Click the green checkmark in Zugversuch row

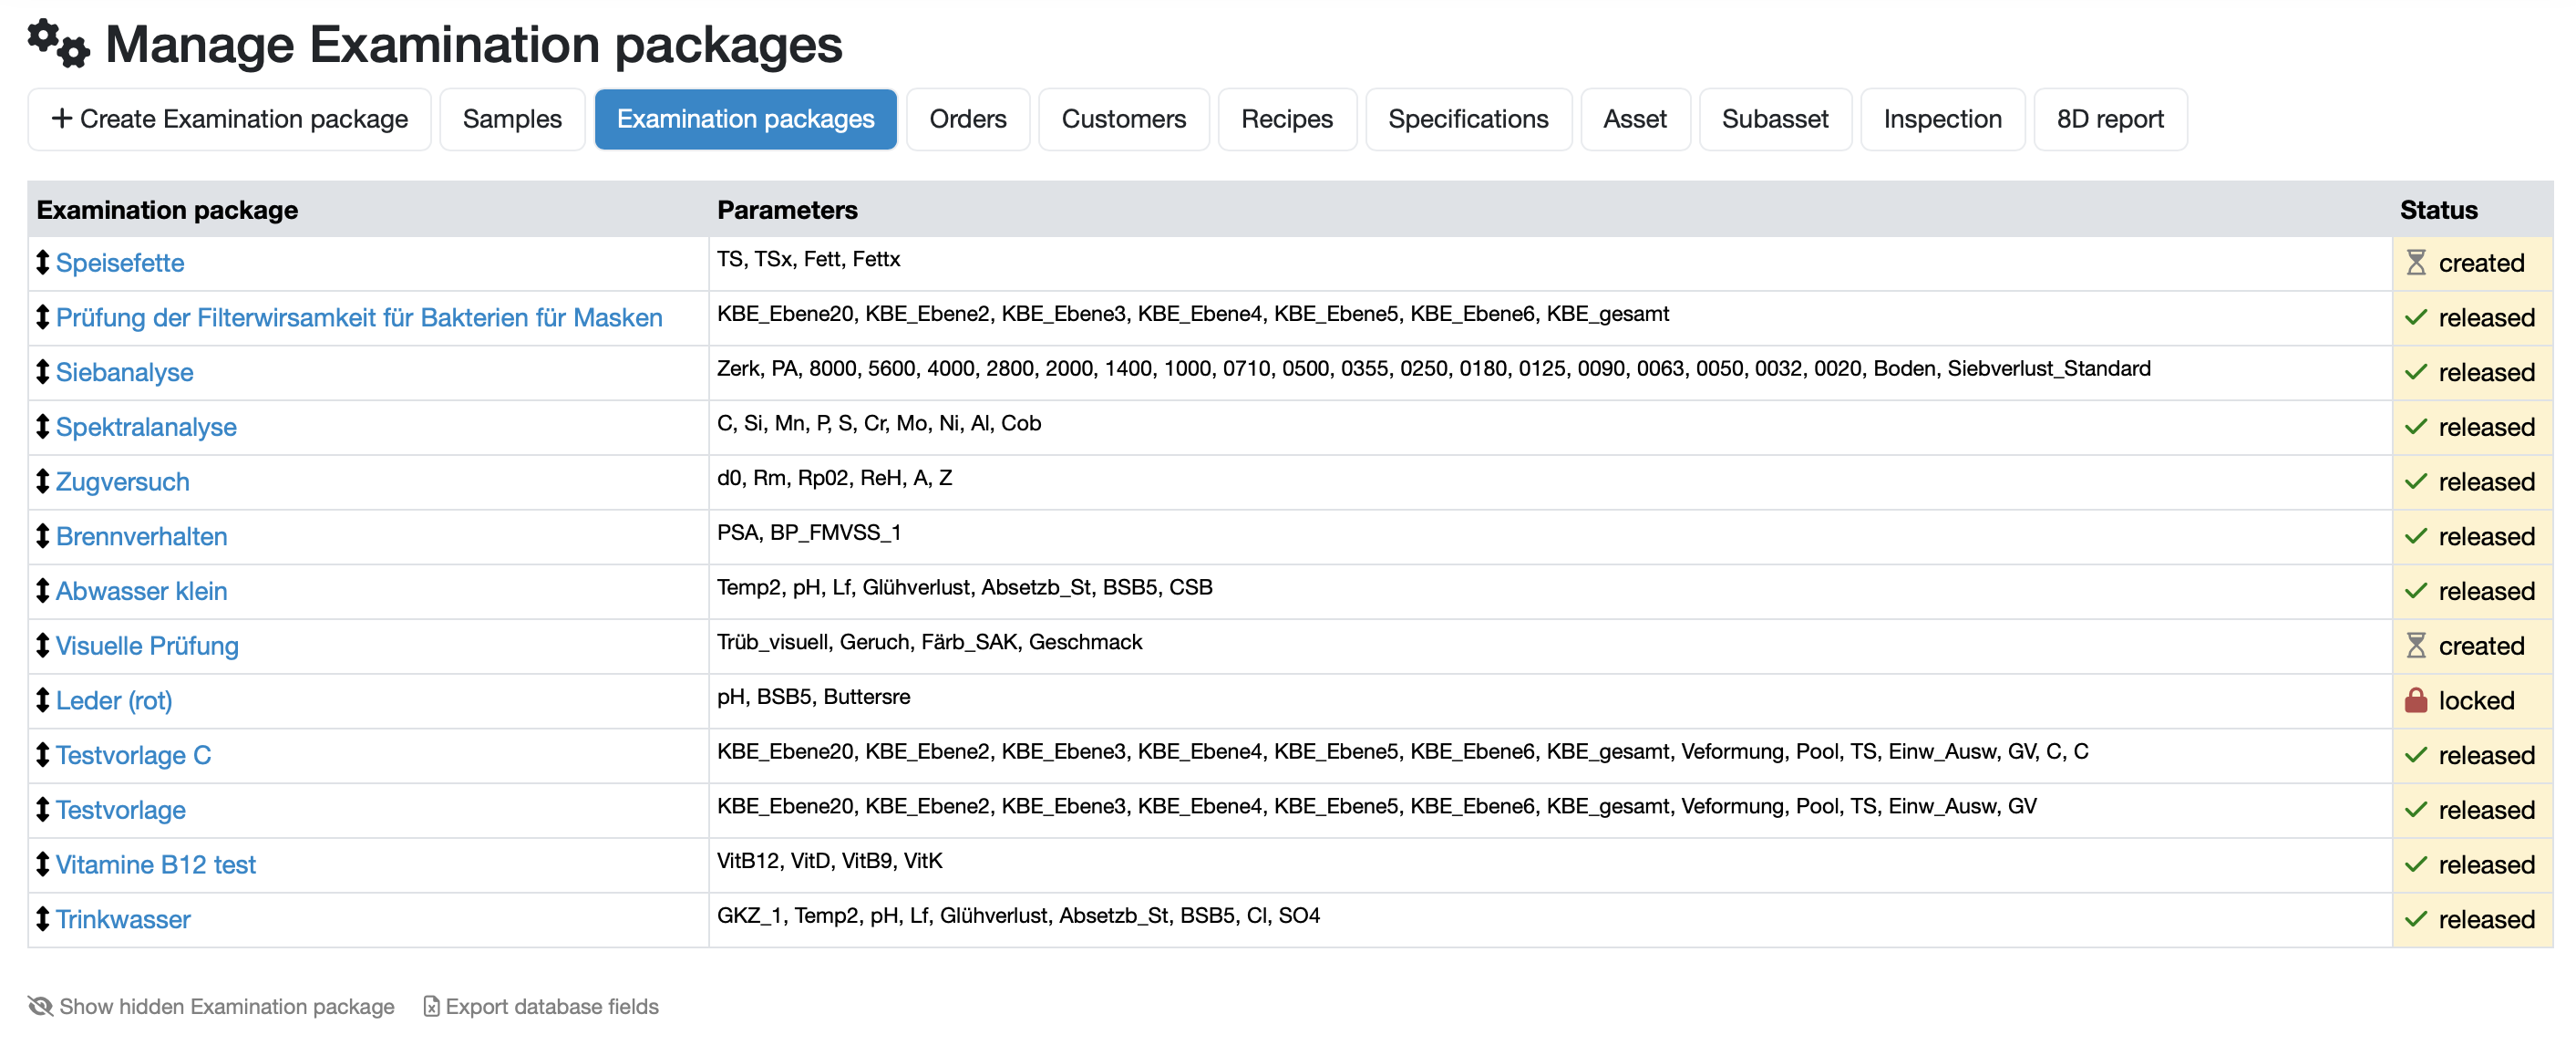[x=2416, y=482]
